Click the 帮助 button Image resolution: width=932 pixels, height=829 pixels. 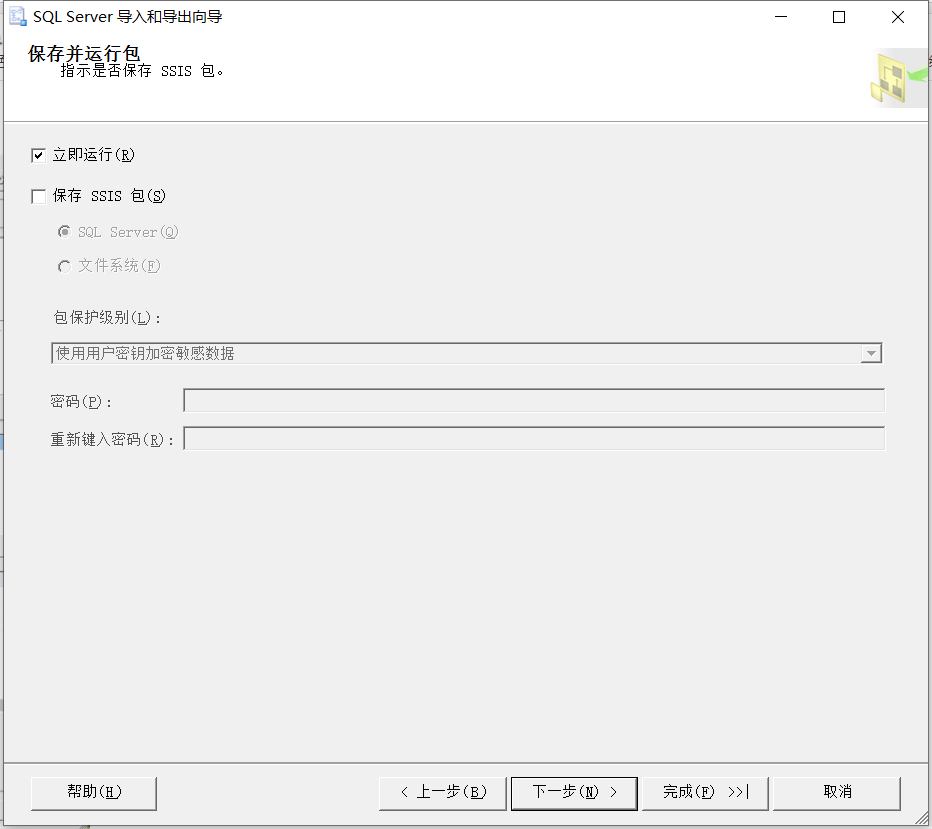pyautogui.click(x=92, y=792)
